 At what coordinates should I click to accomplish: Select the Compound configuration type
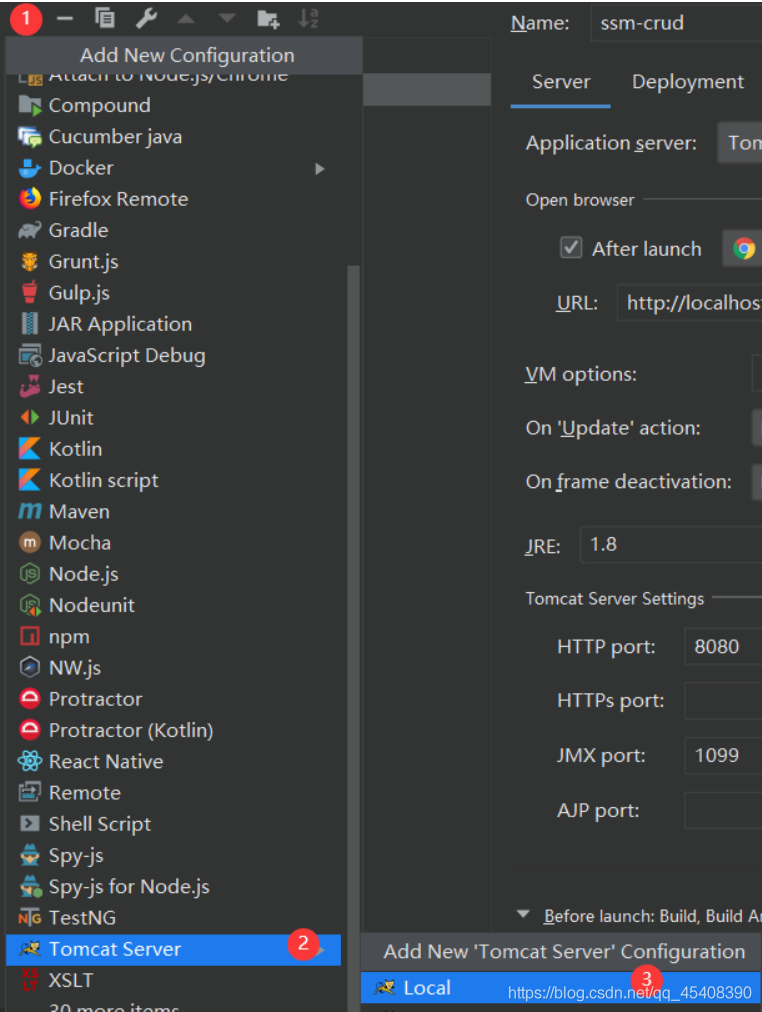pyautogui.click(x=173, y=105)
